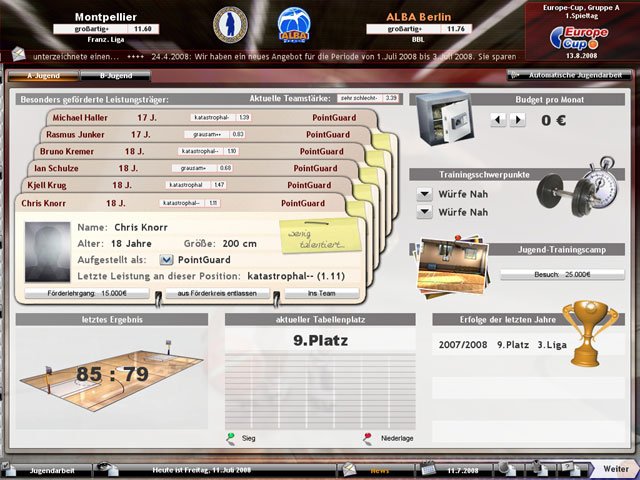The height and width of the screenshot is (480, 640).
Task: Open the News envelope in bottom bar
Action: click(x=349, y=469)
